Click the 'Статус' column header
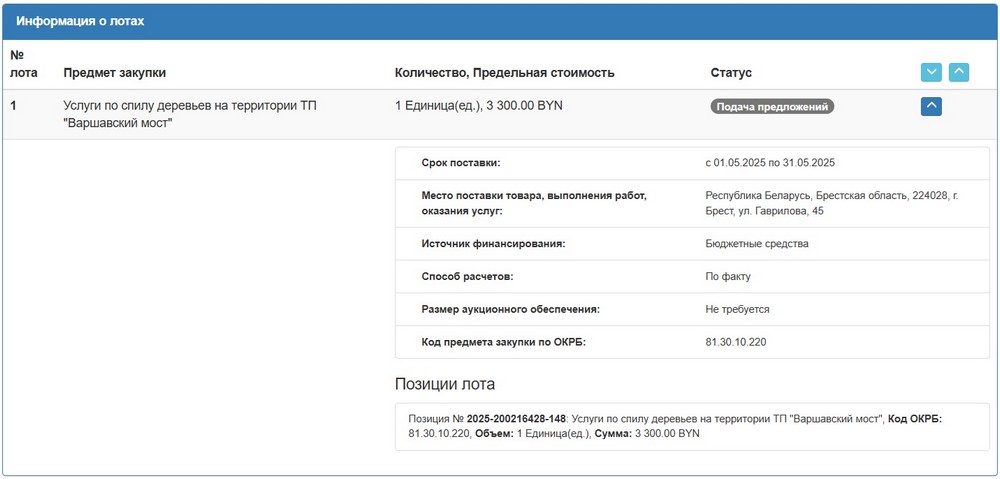 [x=730, y=73]
